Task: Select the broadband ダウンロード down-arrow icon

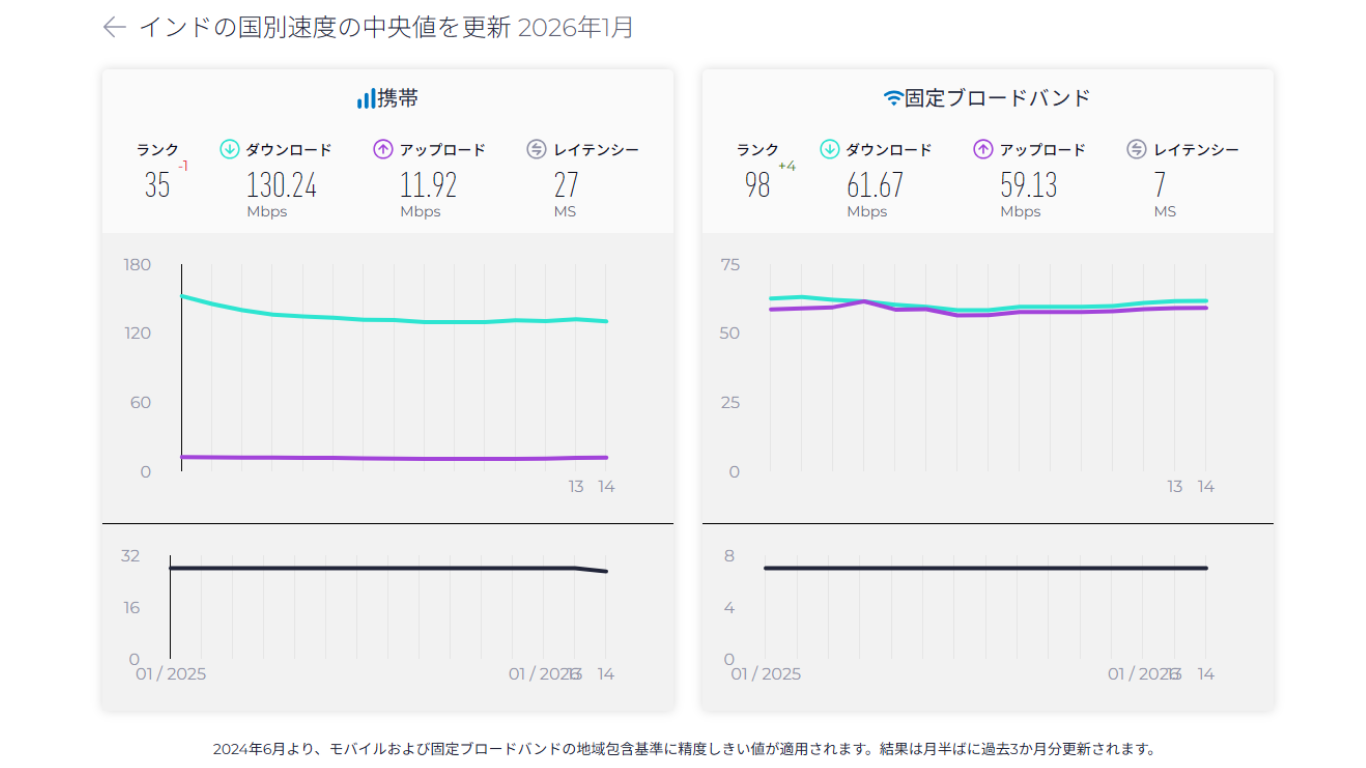Action: [828, 149]
